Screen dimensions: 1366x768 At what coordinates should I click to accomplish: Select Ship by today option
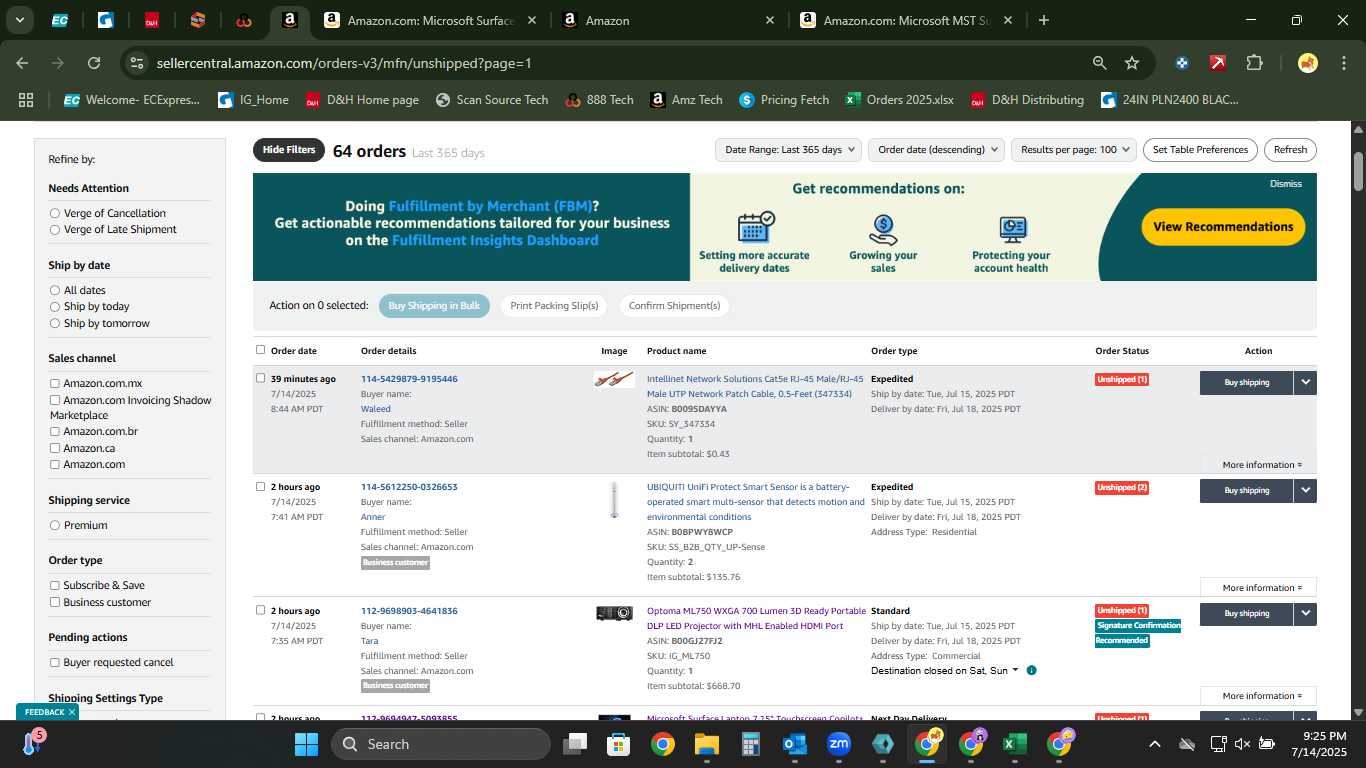tap(55, 306)
